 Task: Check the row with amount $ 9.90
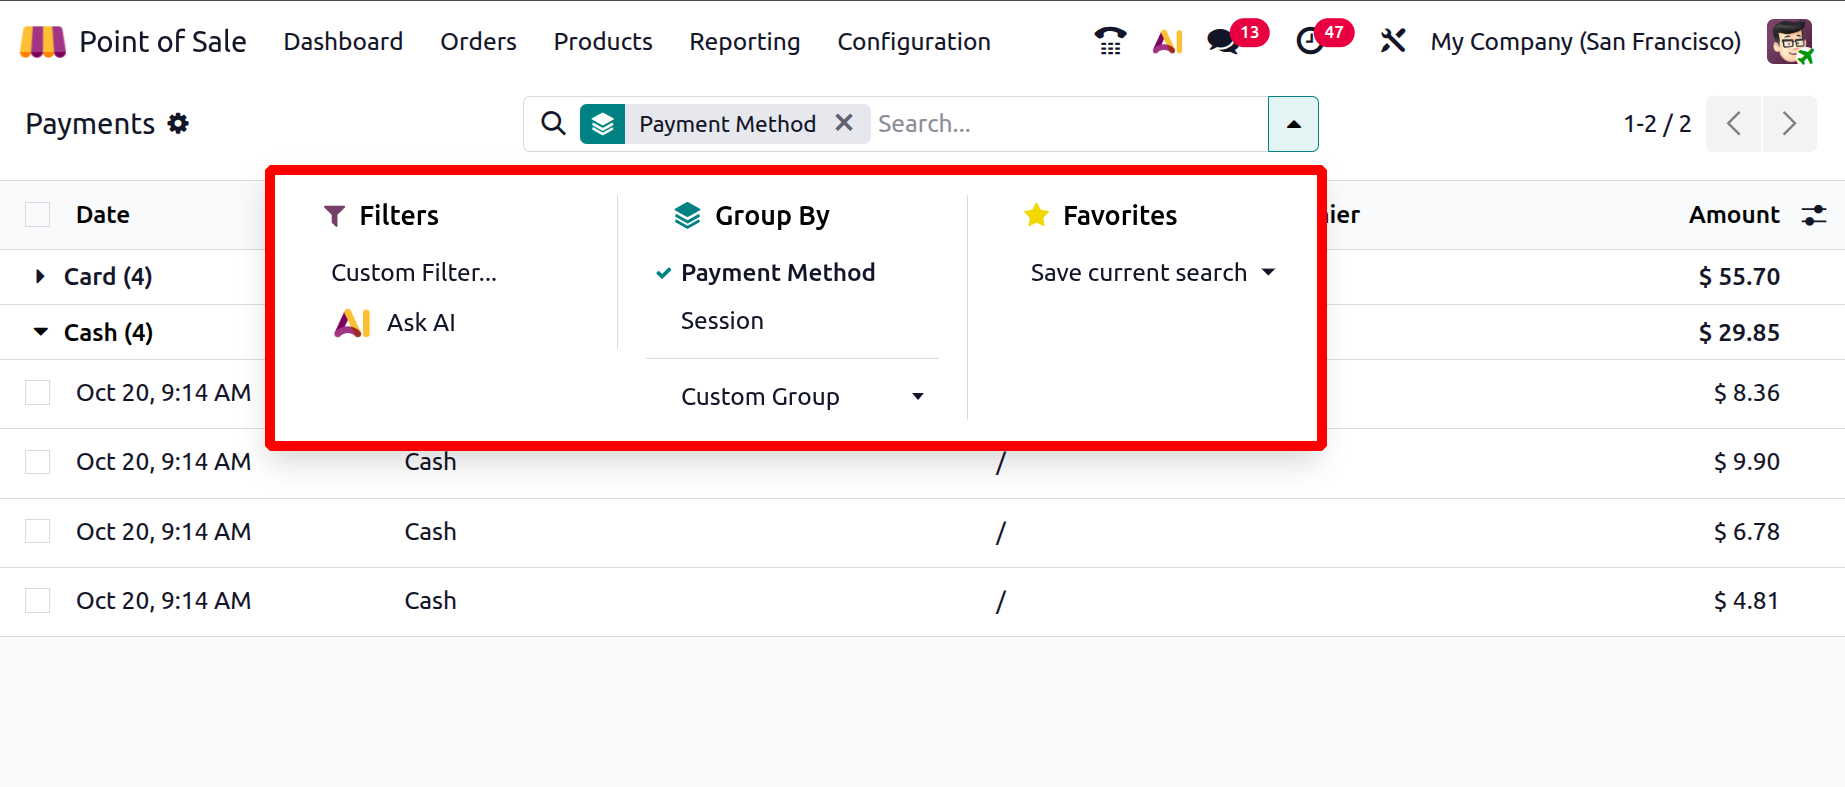click(38, 462)
